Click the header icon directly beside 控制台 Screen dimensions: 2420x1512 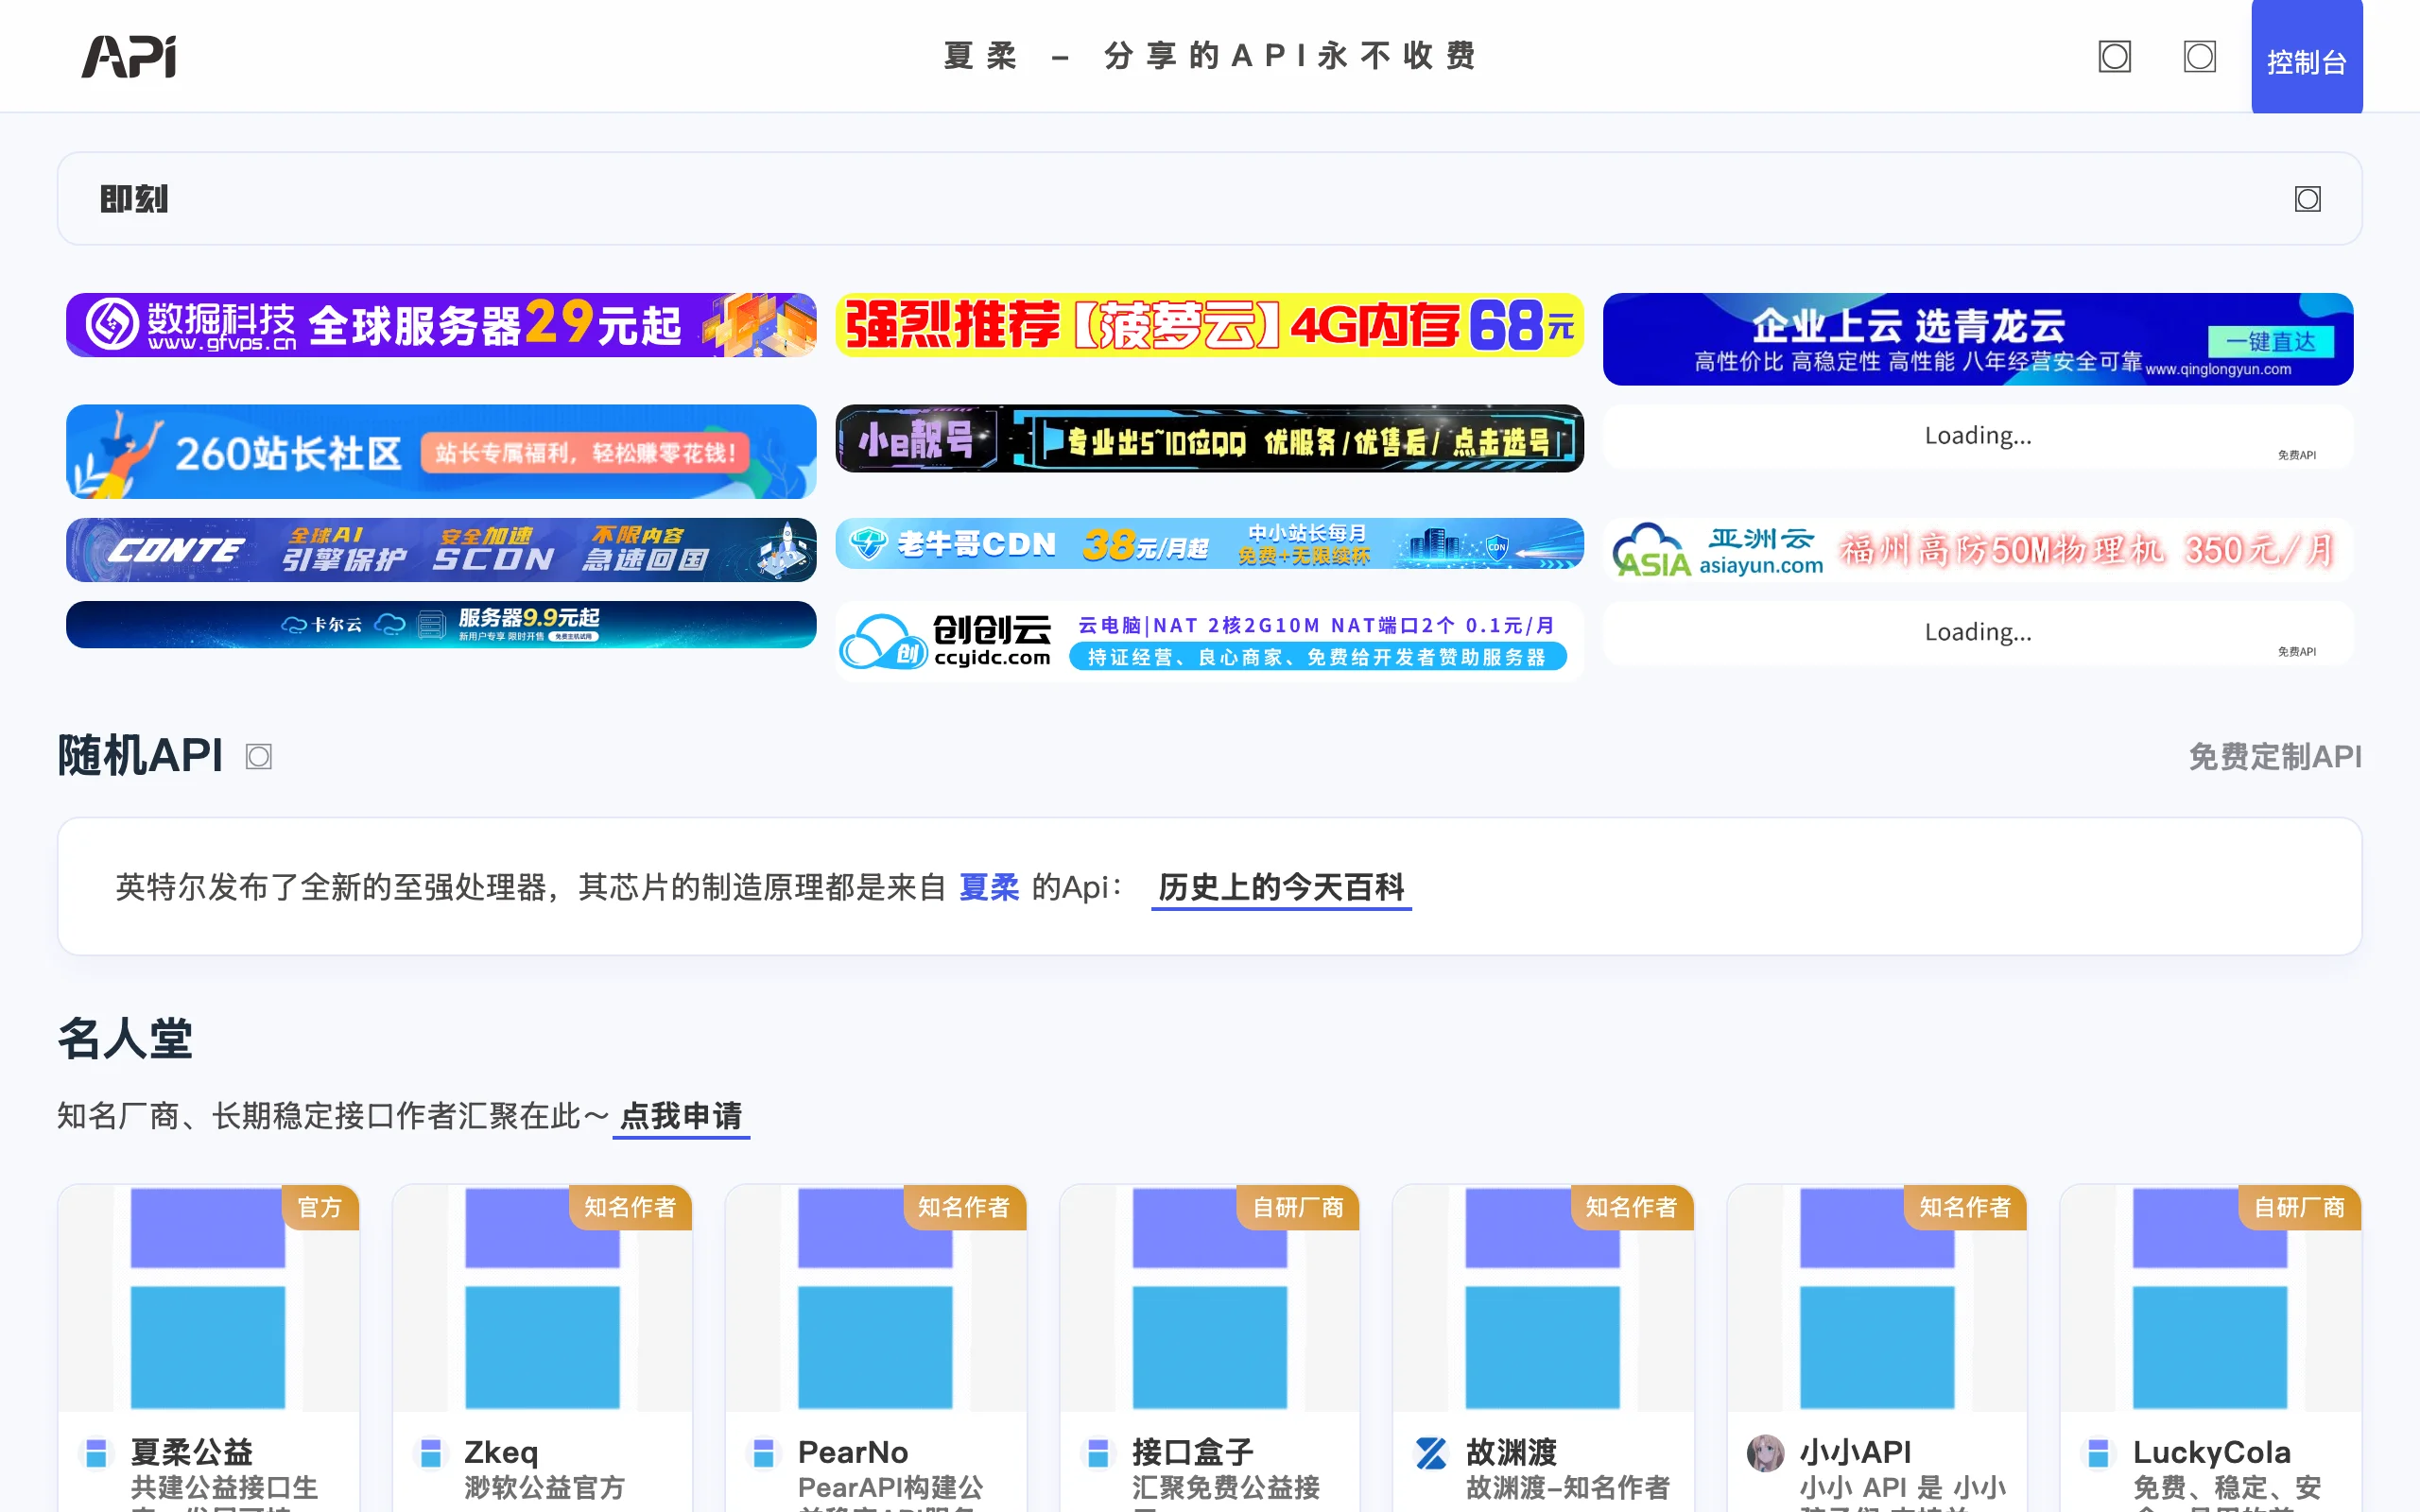coord(2199,57)
